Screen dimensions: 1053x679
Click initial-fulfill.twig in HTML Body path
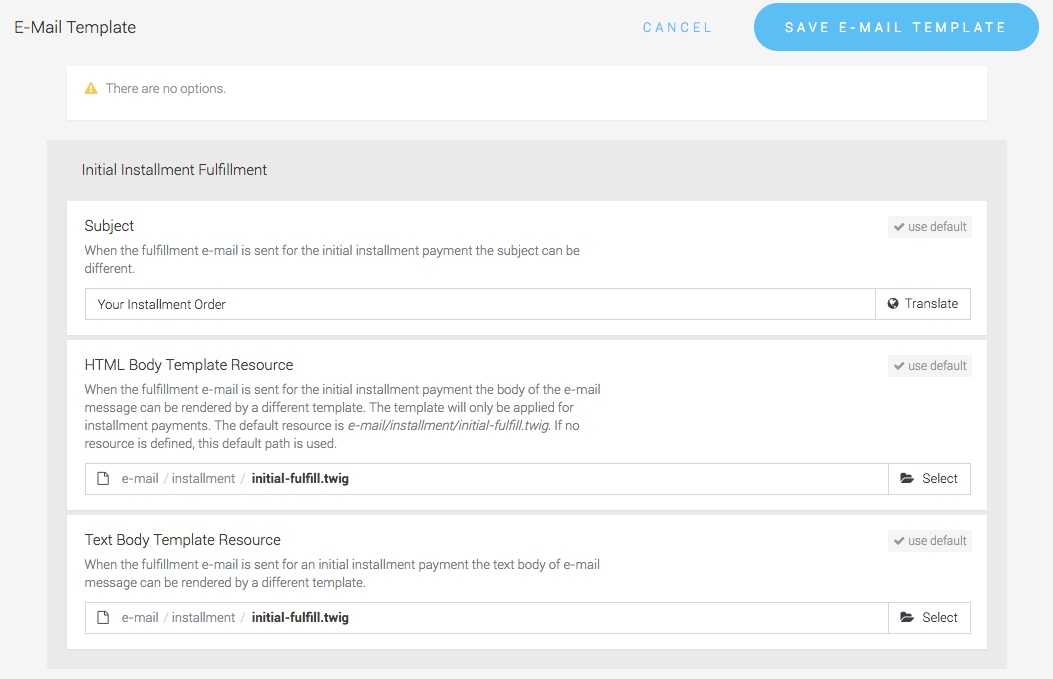tap(300, 479)
